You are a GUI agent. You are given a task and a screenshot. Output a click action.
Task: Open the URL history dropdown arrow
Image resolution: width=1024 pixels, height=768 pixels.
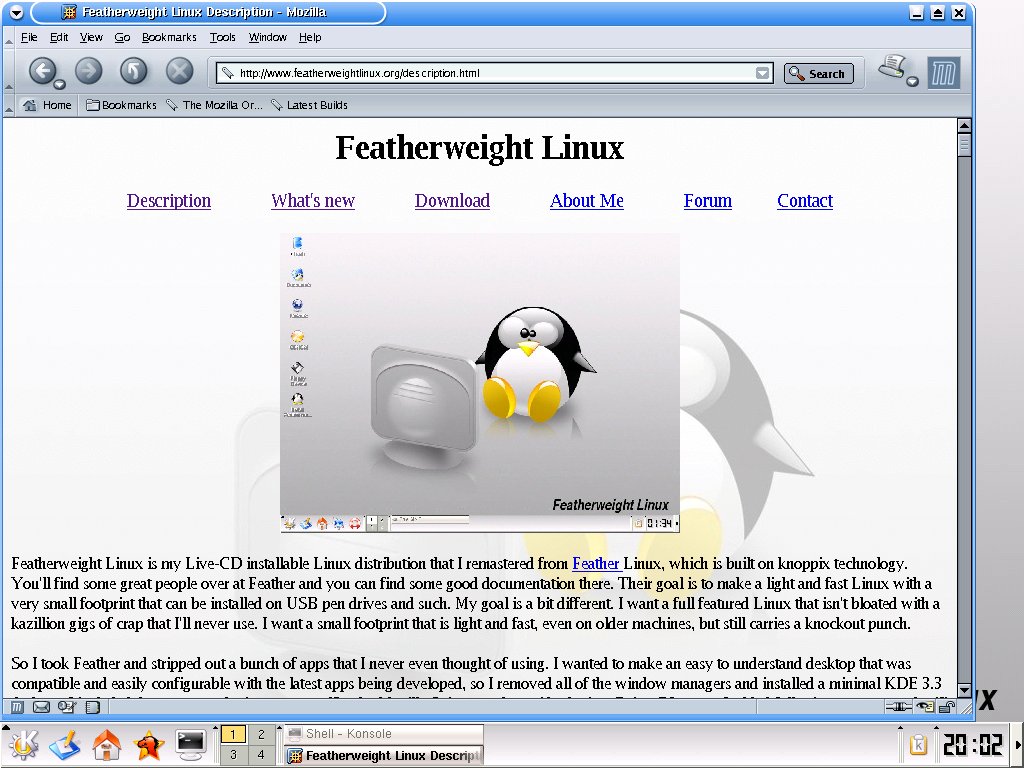[762, 73]
